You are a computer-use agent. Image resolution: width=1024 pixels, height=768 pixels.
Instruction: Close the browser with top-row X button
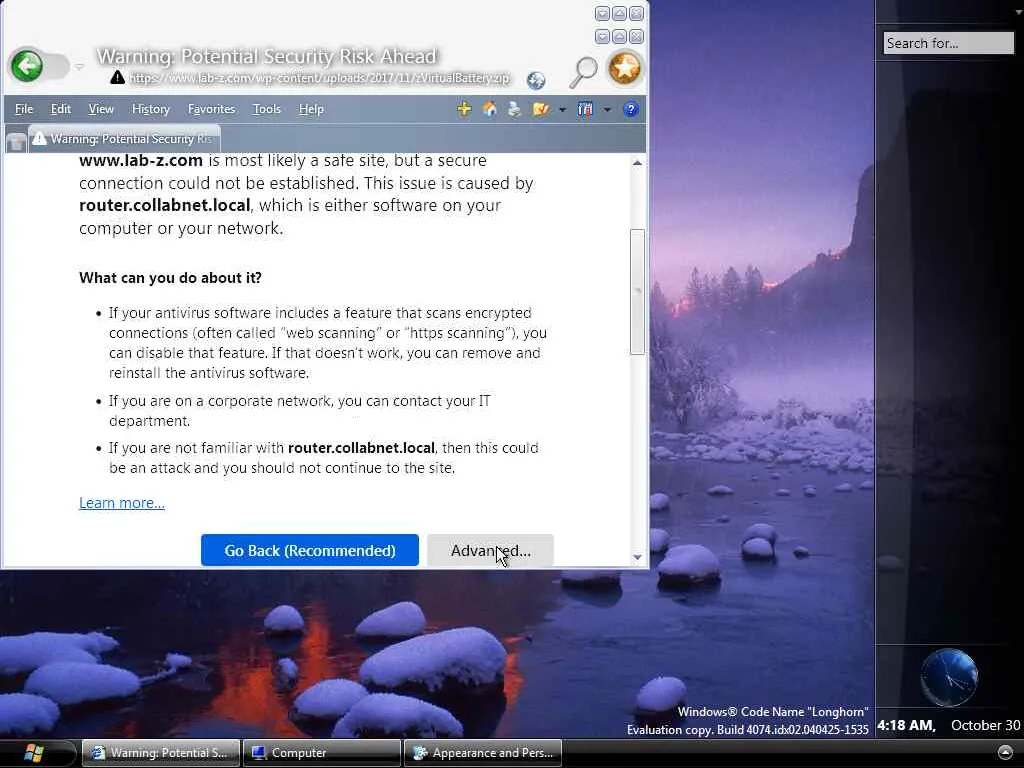tap(636, 13)
